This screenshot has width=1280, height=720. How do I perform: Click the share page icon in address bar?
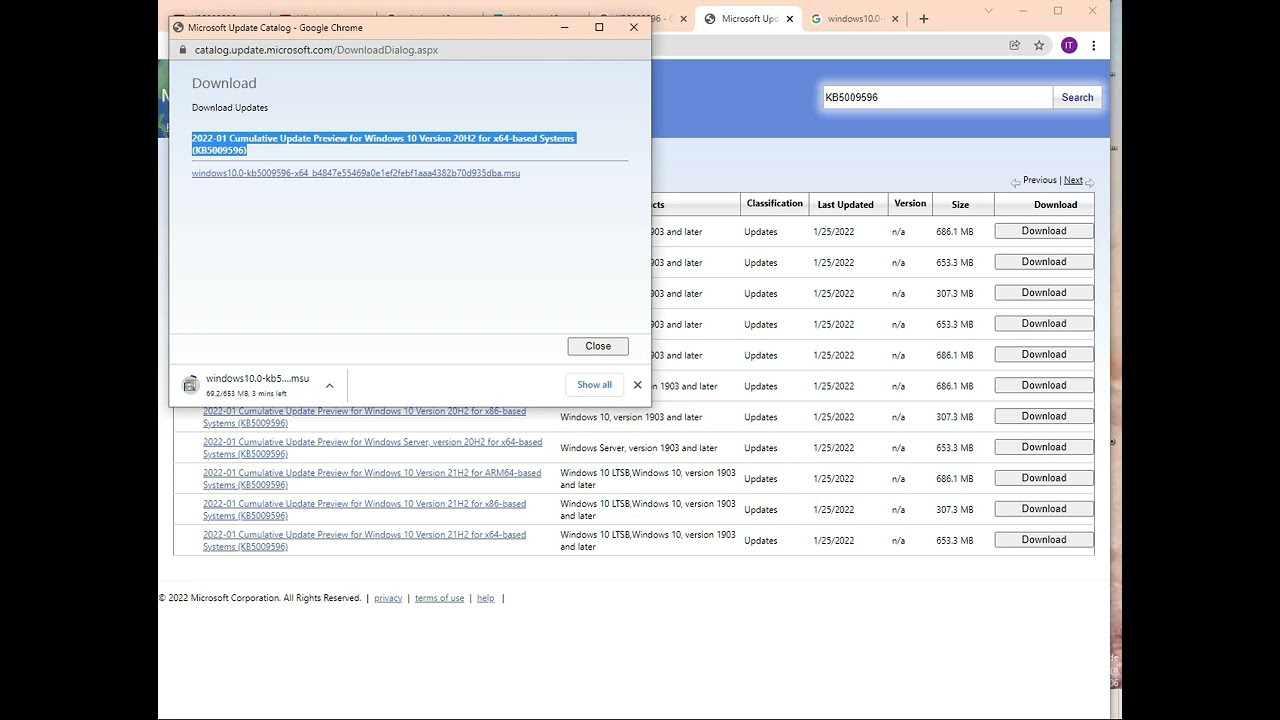click(1015, 45)
